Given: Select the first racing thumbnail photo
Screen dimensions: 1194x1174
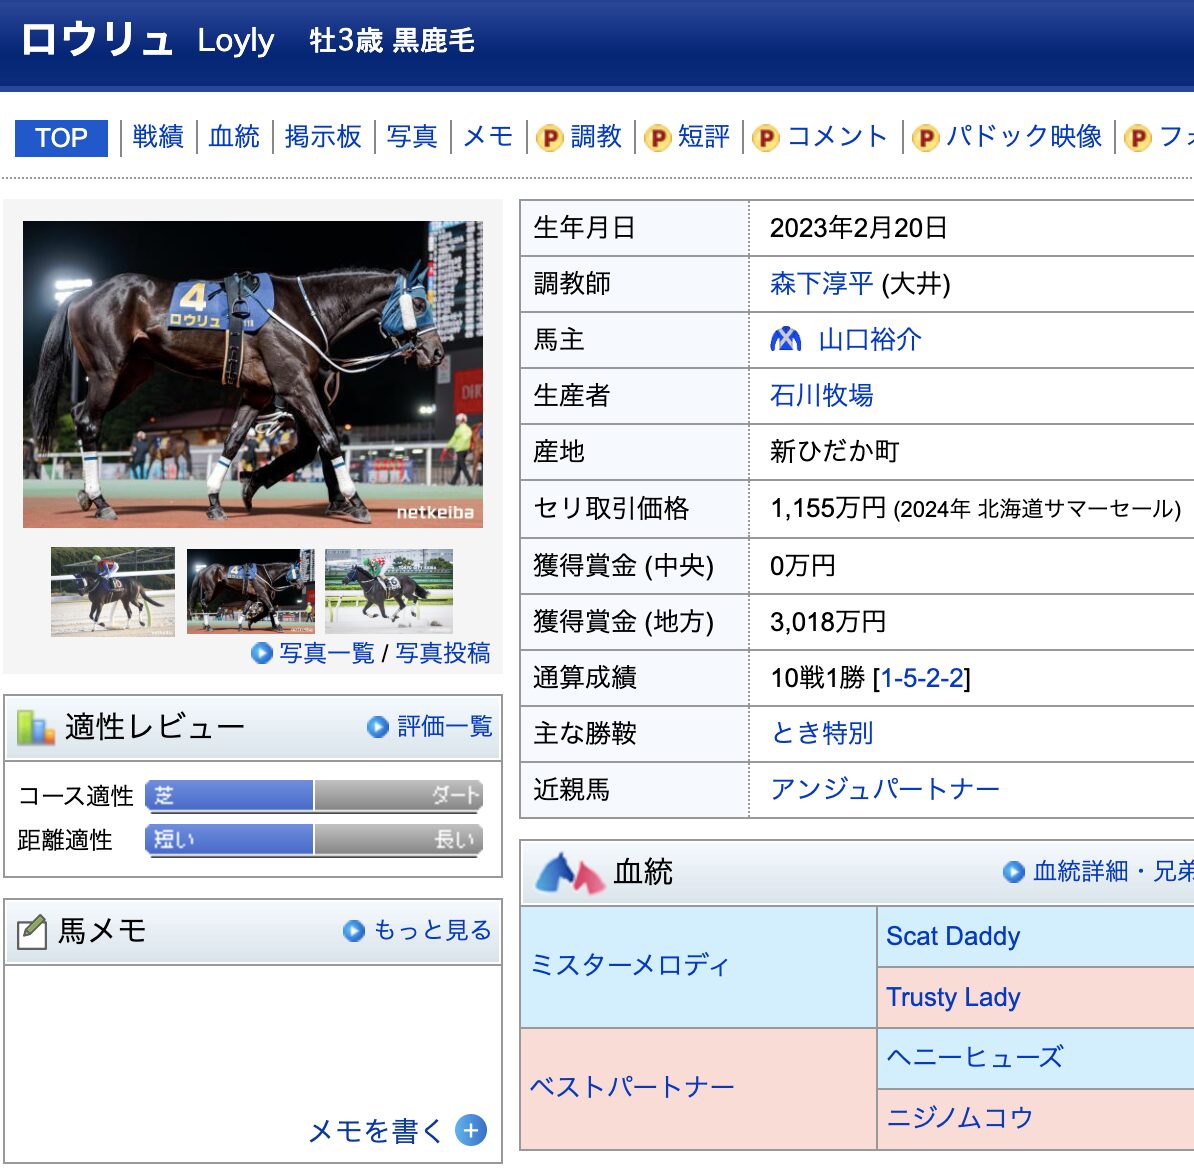Looking at the screenshot, I should tap(113, 592).
